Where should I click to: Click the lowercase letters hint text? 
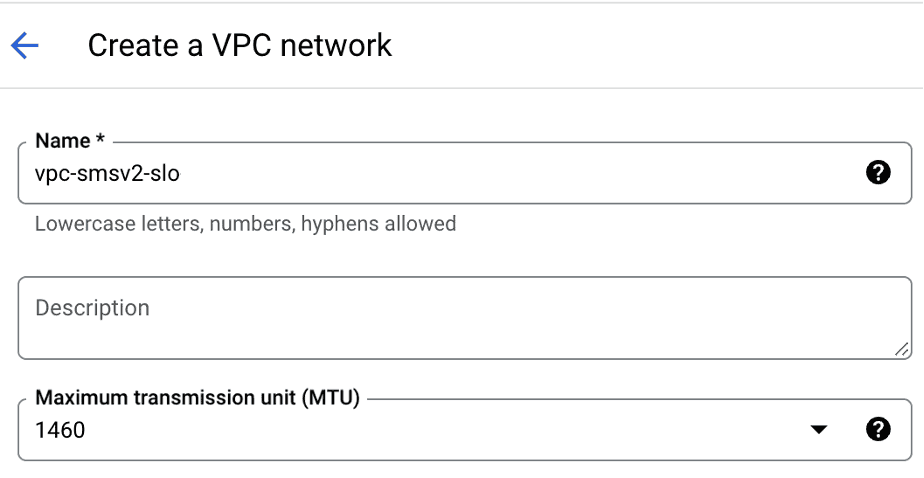pos(245,223)
